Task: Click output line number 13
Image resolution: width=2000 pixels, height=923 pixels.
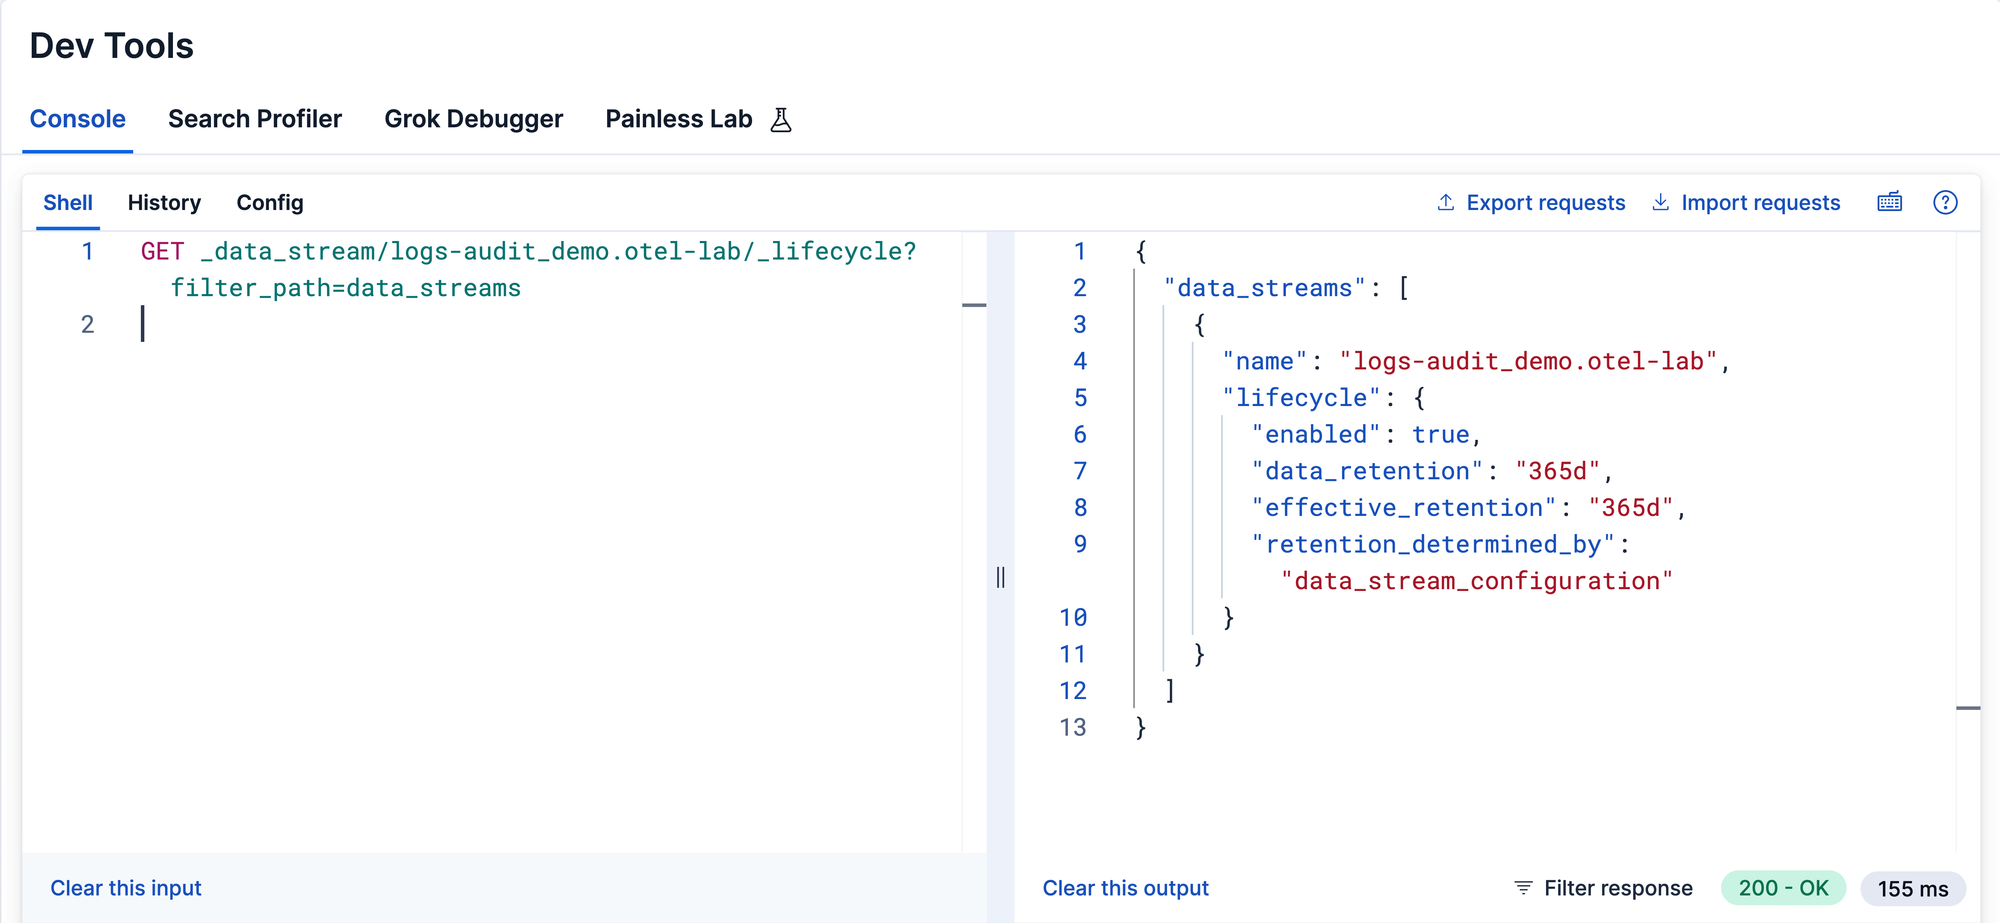Action: point(1073,727)
